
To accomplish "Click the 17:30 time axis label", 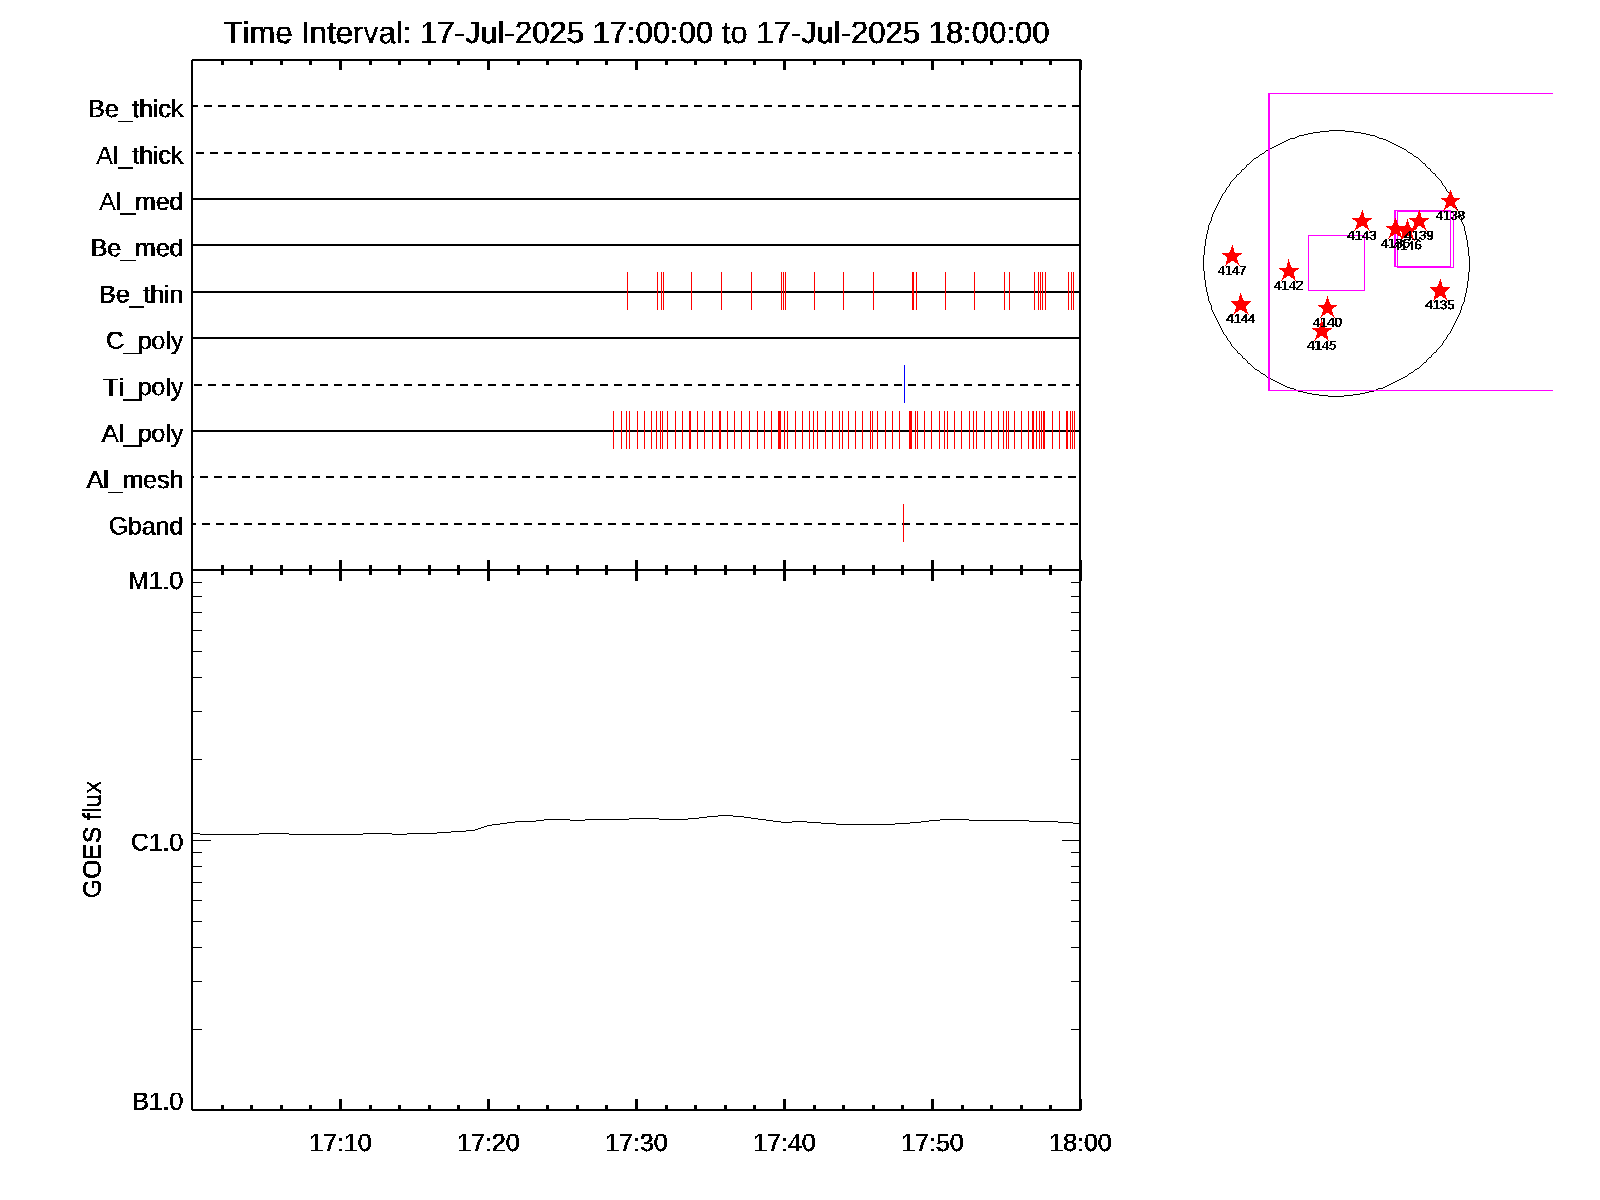I will point(636,1143).
